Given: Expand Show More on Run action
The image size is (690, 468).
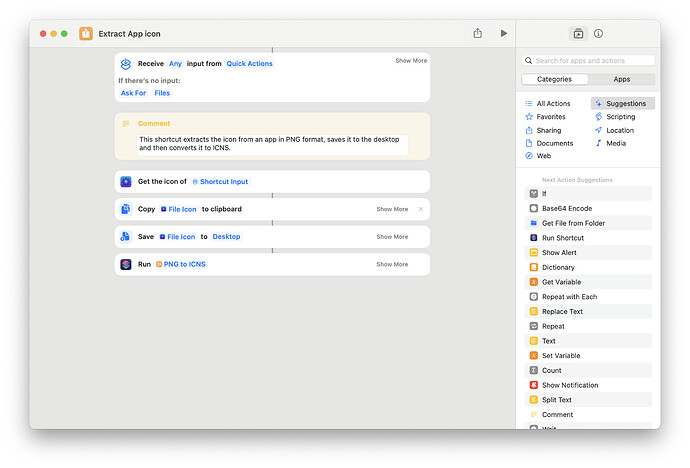Looking at the screenshot, I should [x=392, y=264].
